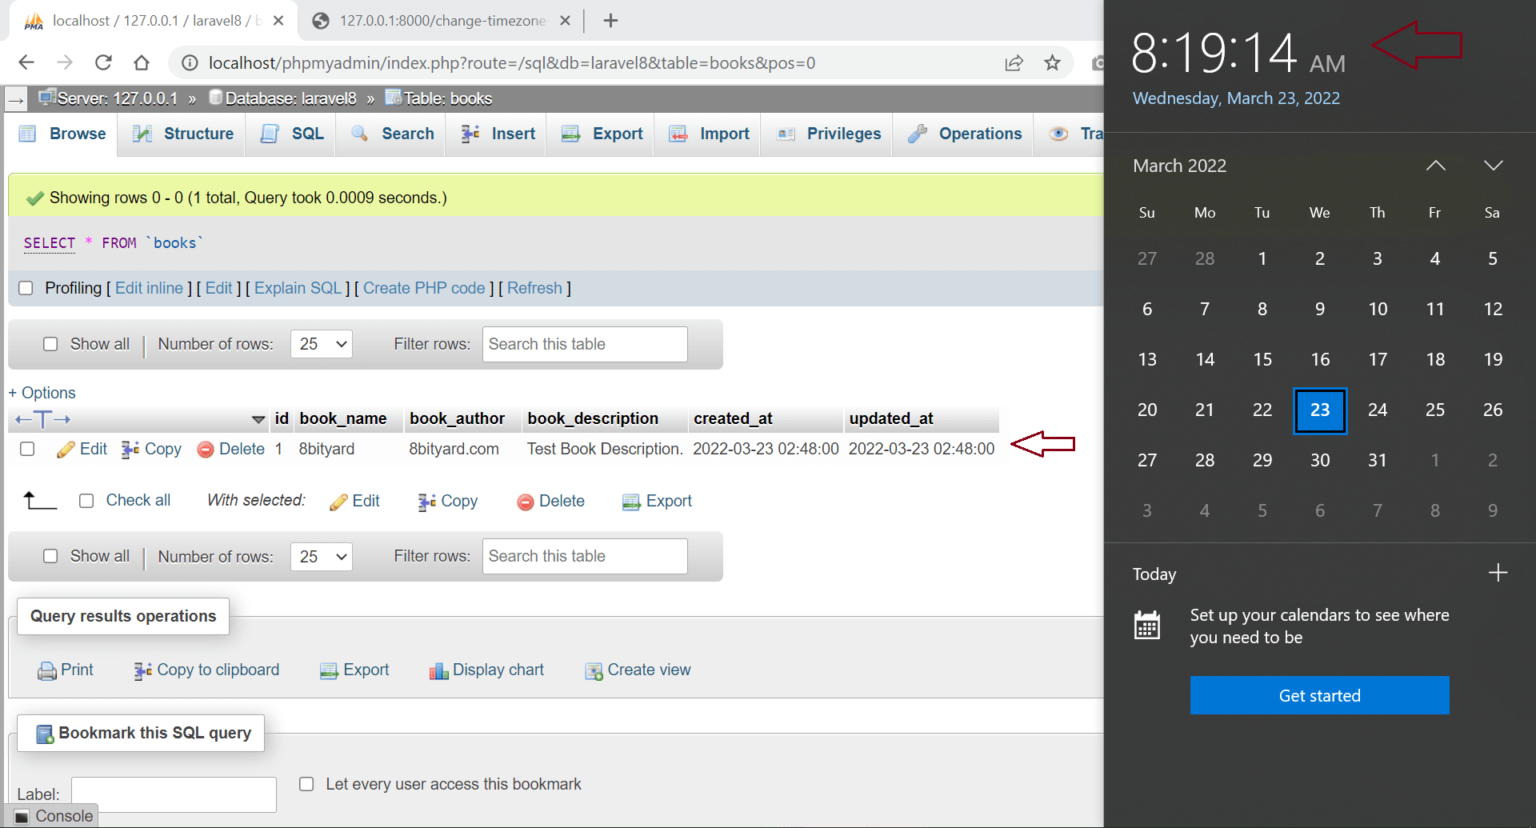Viewport: 1536px width, 828px height.
Task: Open the top Number of rows dropdown
Action: click(x=322, y=344)
